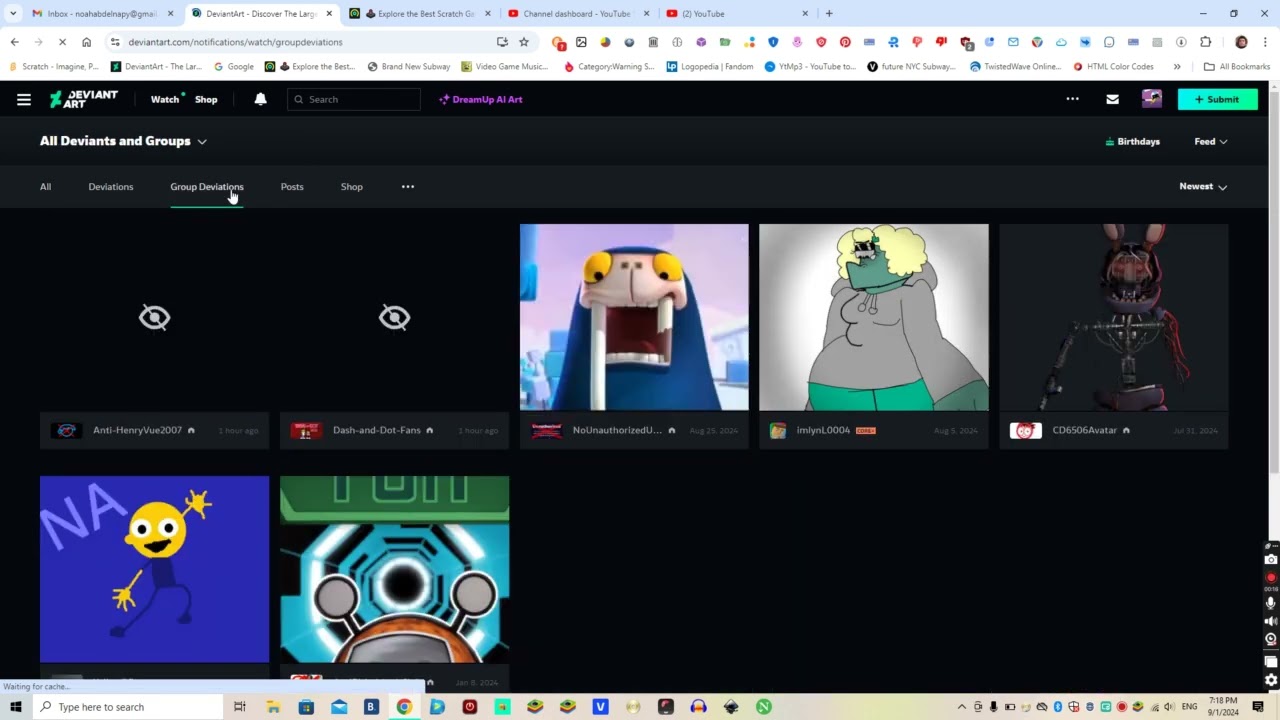Open recorder settings gear
1280x720 pixels.
point(1271,680)
